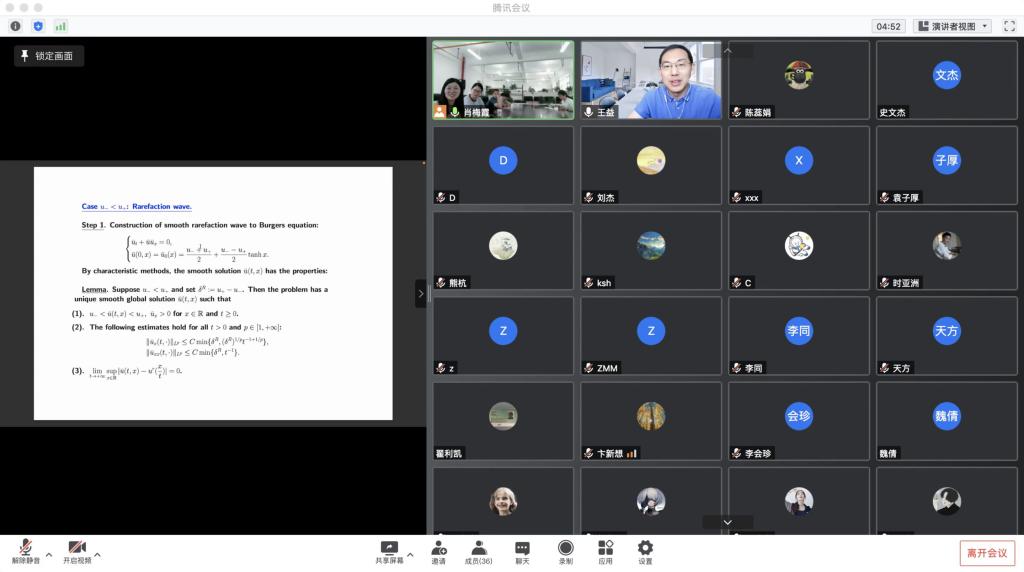Open the 邀请 invite icon
This screenshot has width=1024, height=572.
pyautogui.click(x=439, y=551)
